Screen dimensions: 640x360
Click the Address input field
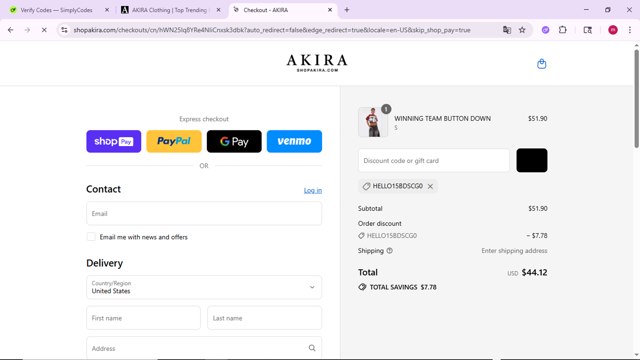(204, 348)
